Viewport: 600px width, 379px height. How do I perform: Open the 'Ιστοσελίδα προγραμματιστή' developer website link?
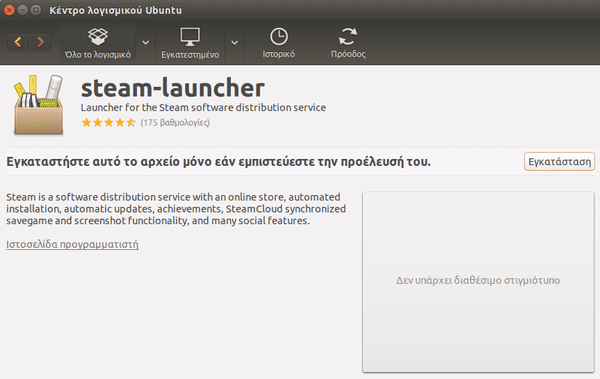(72, 244)
